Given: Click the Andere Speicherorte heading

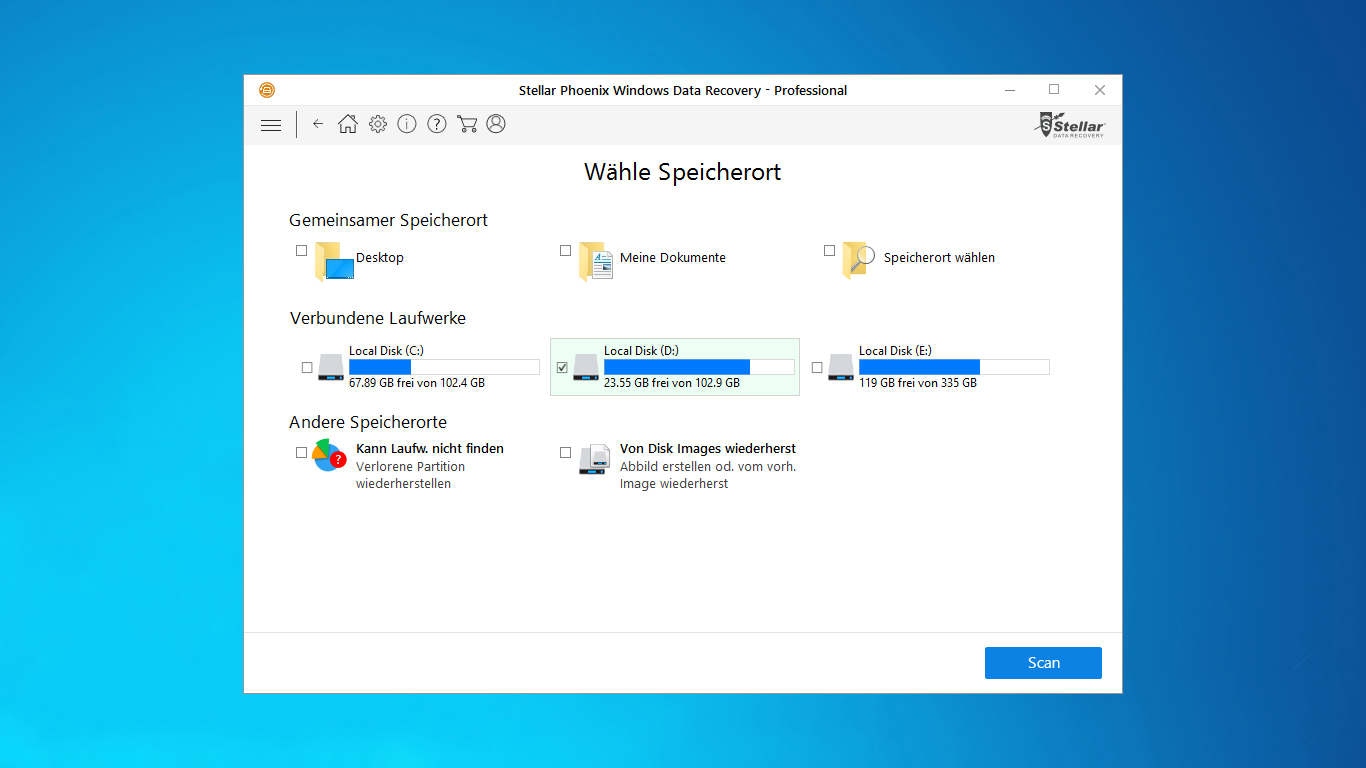Looking at the screenshot, I should pyautogui.click(x=368, y=422).
